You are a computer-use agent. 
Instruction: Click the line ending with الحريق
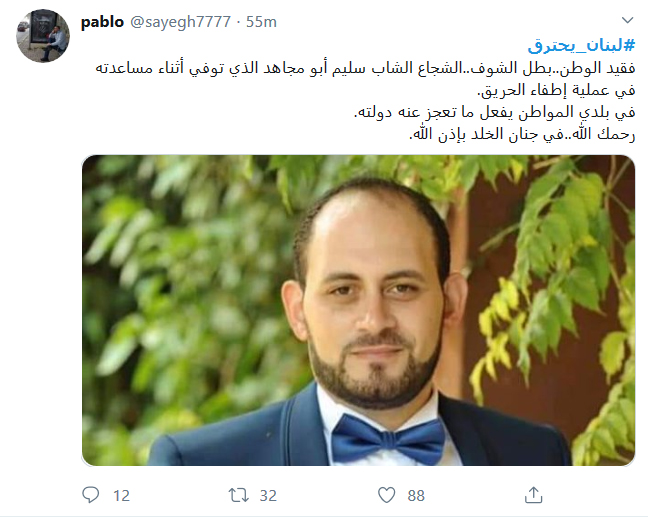coord(556,90)
